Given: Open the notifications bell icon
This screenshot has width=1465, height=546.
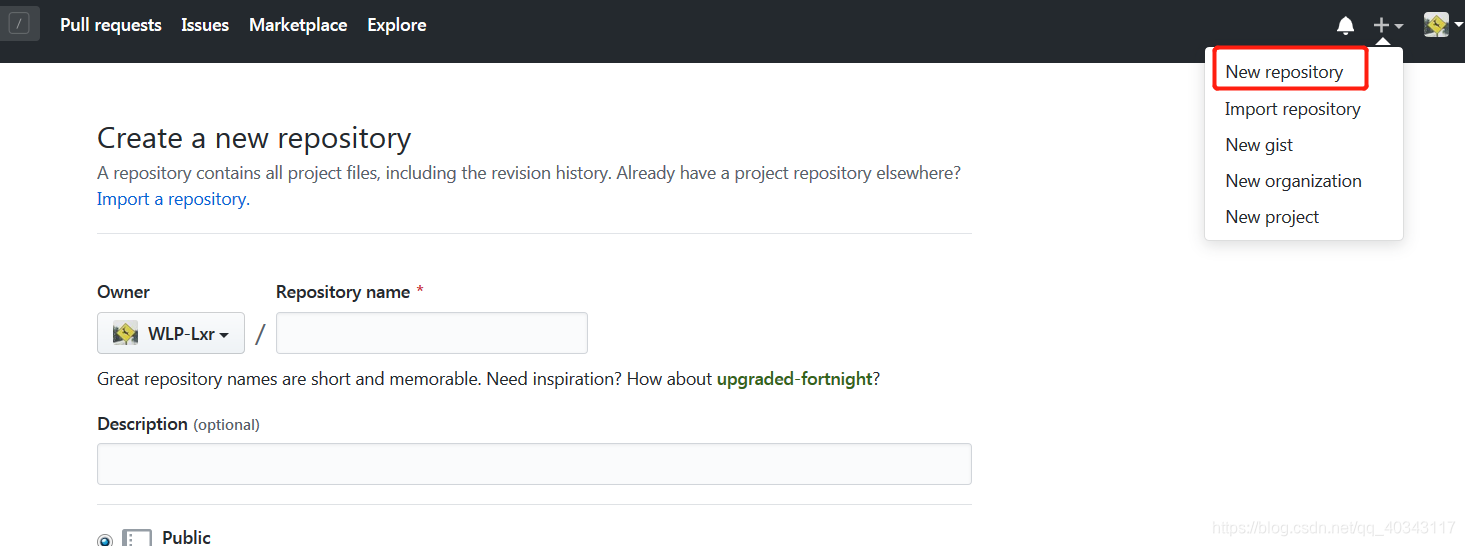Looking at the screenshot, I should (x=1346, y=25).
